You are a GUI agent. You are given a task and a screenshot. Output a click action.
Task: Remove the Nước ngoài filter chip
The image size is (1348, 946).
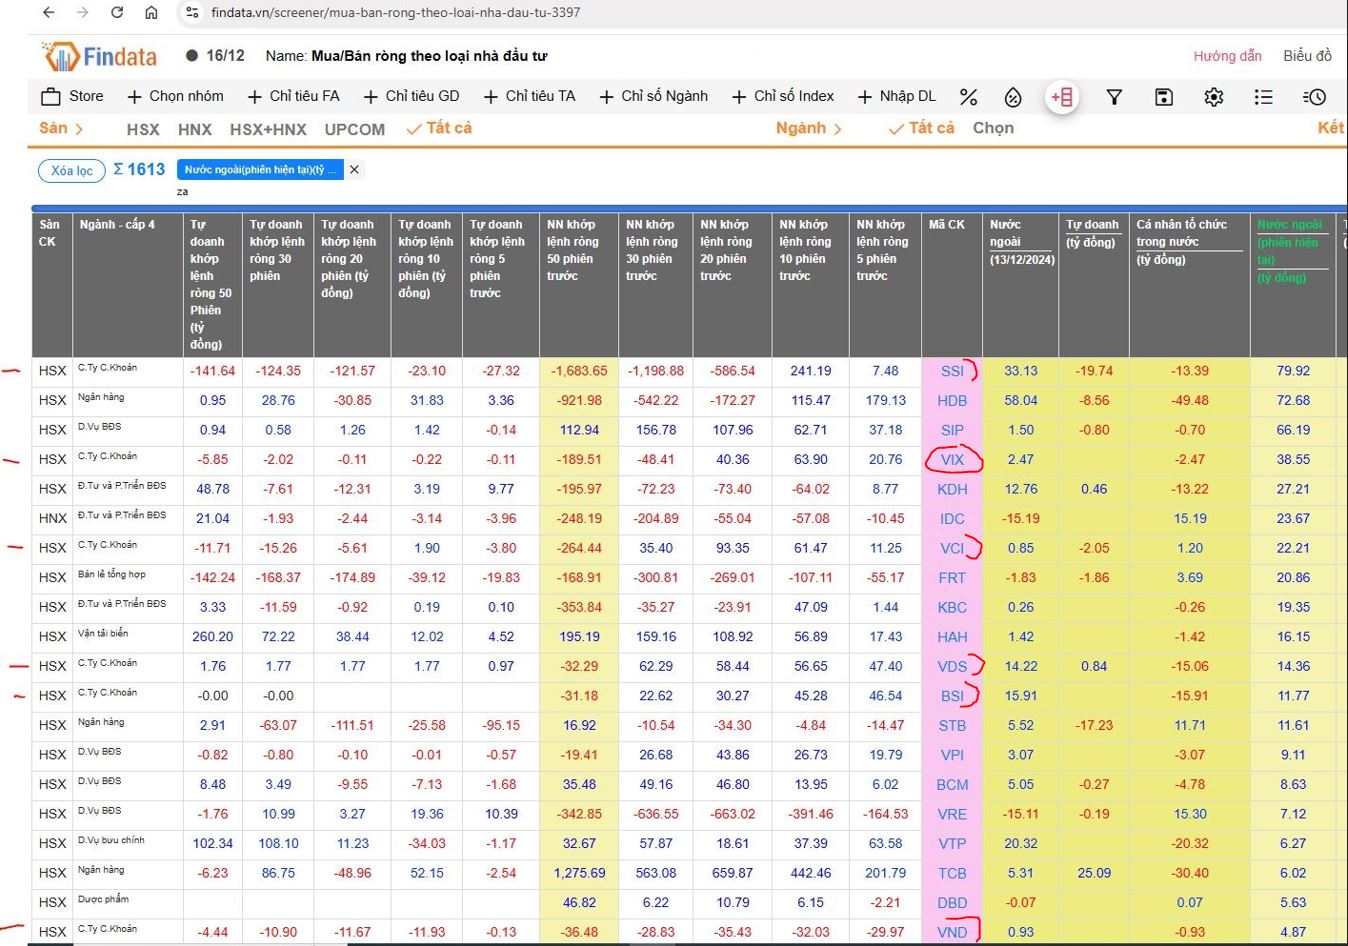click(x=354, y=170)
